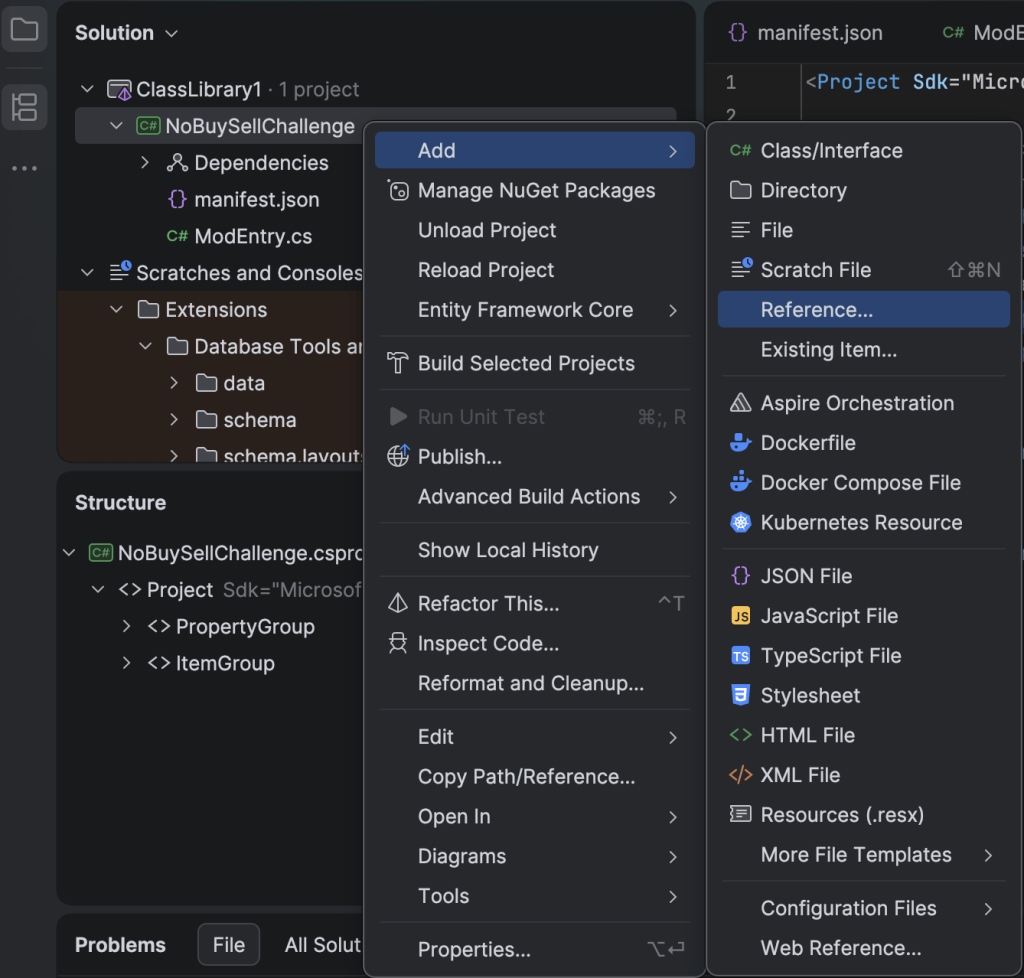
Task: Click the Manage NuGet Packages icon
Action: (398, 191)
